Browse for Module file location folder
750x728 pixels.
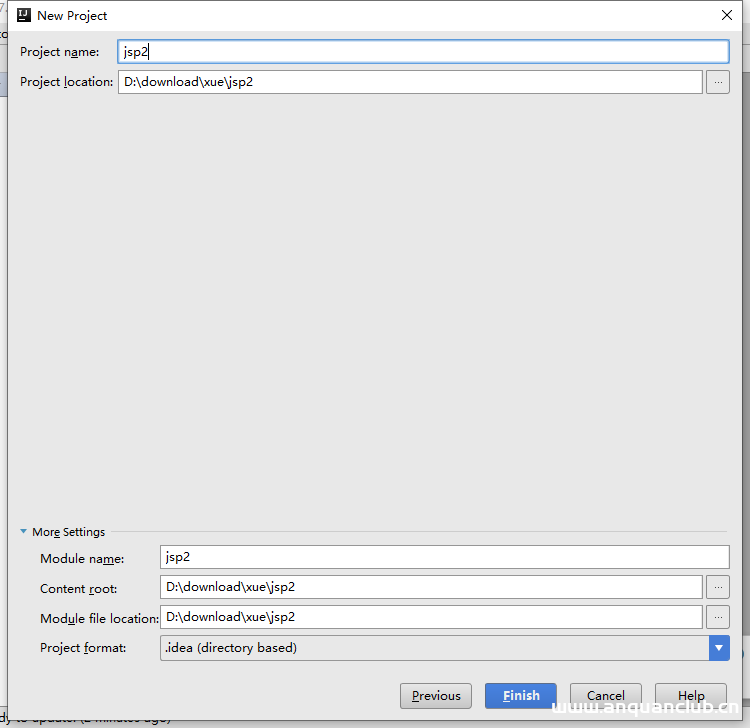pos(717,617)
